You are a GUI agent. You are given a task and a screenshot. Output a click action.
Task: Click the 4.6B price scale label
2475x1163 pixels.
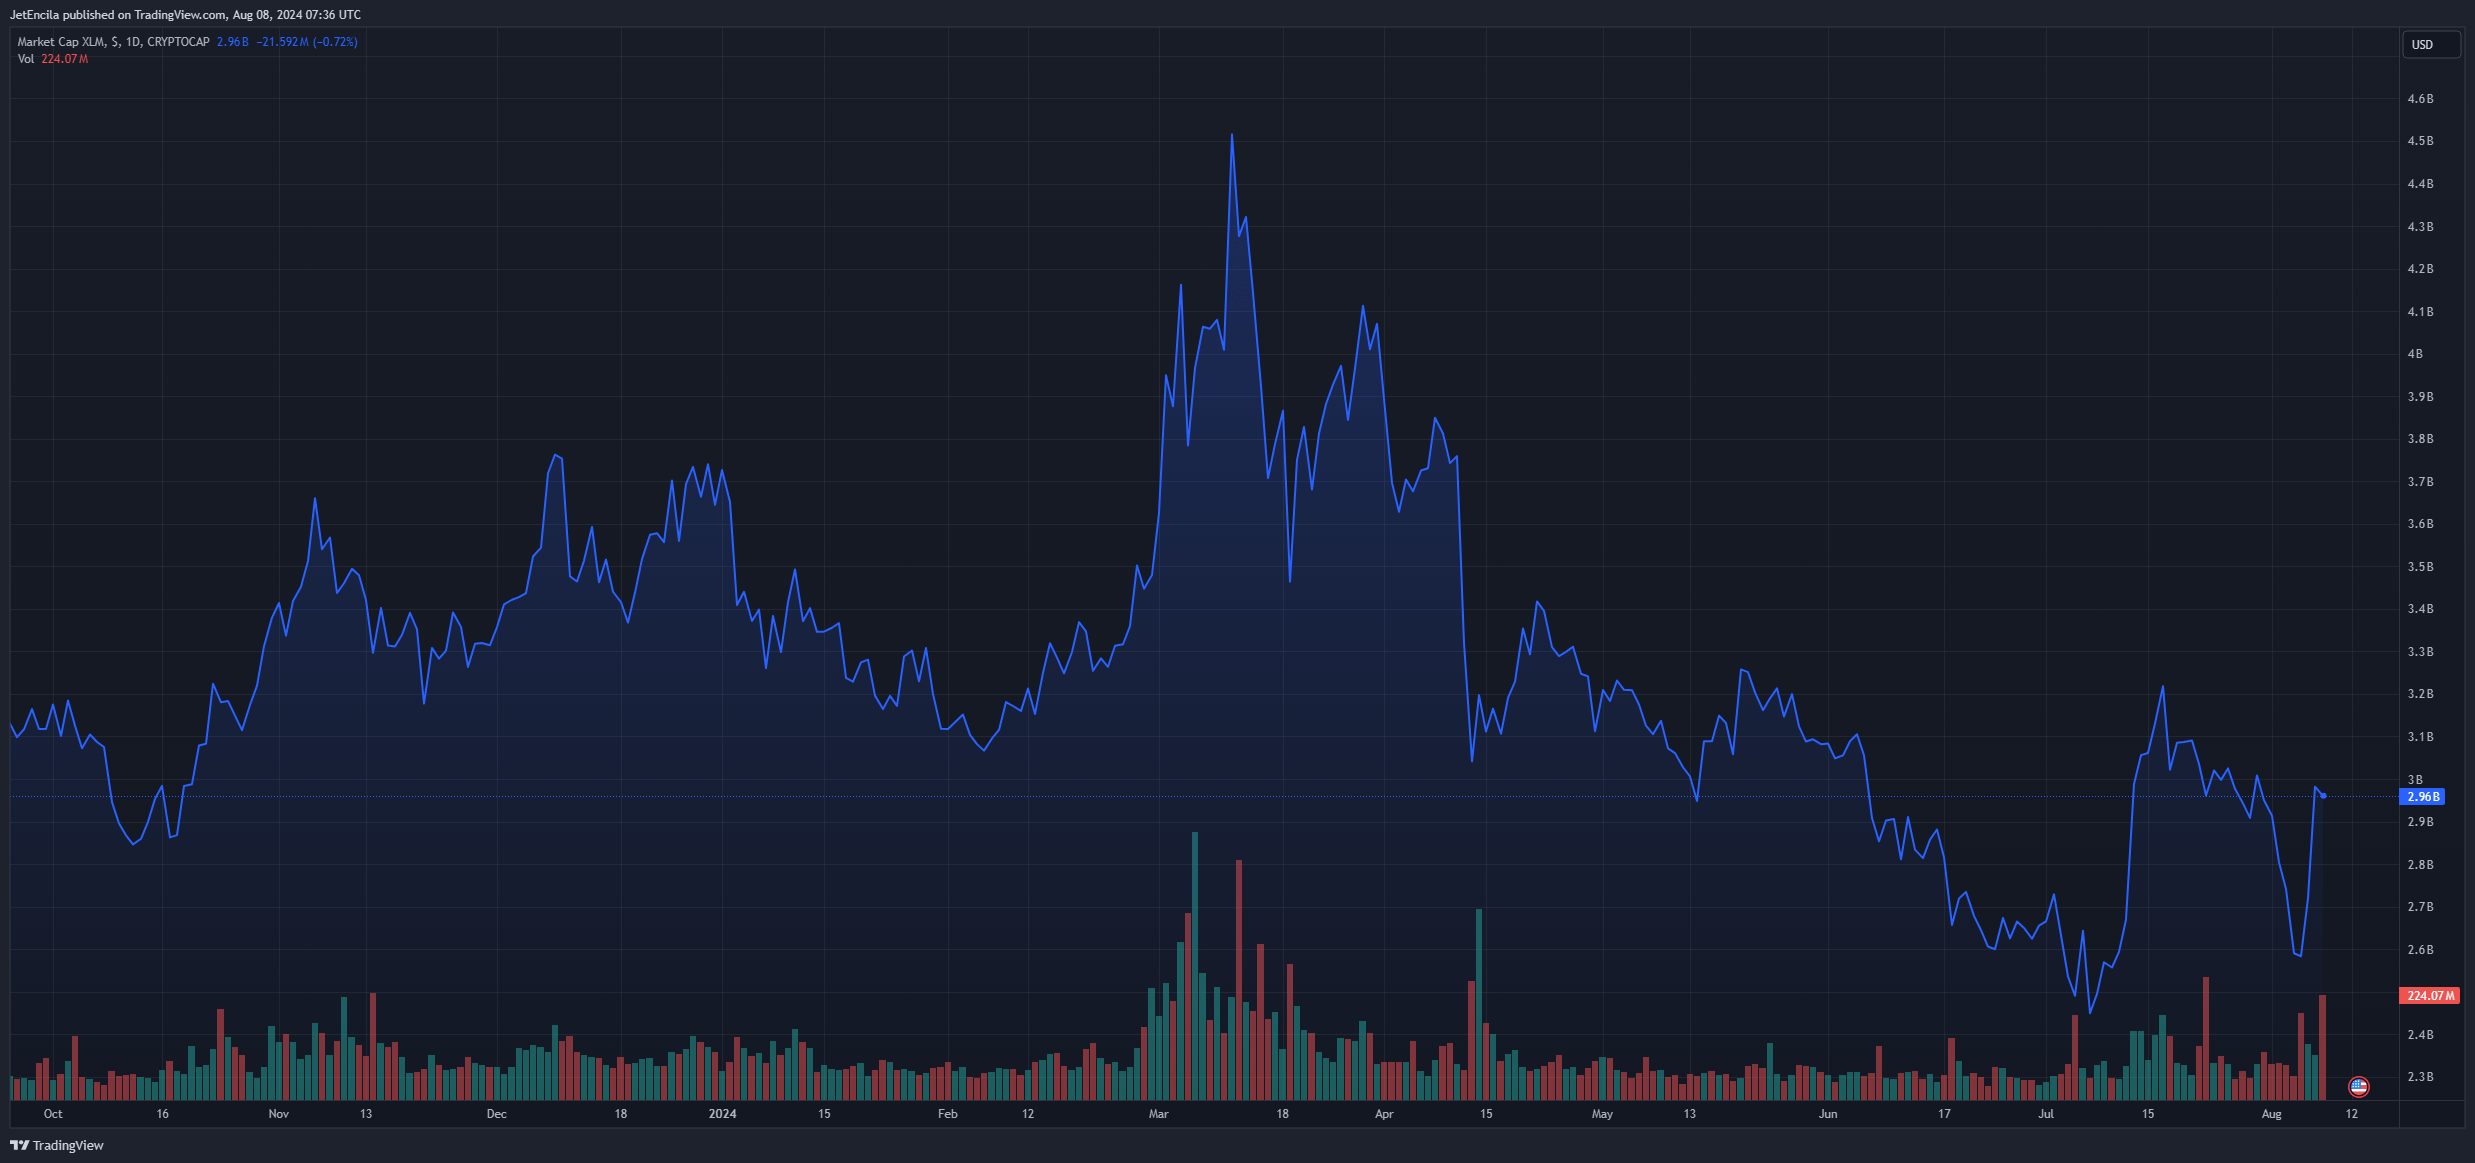coord(2420,99)
